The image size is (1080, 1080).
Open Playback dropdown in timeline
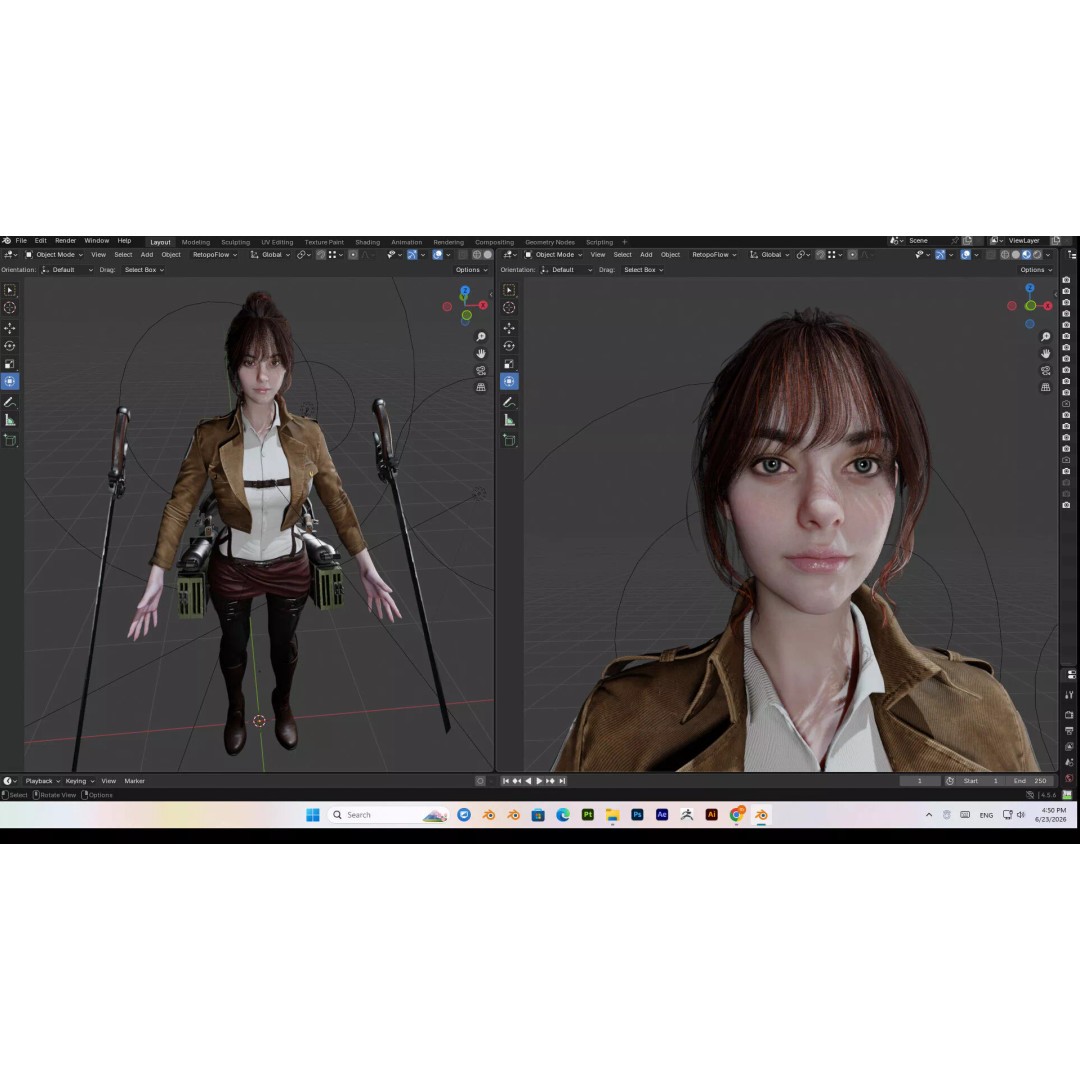coord(43,781)
